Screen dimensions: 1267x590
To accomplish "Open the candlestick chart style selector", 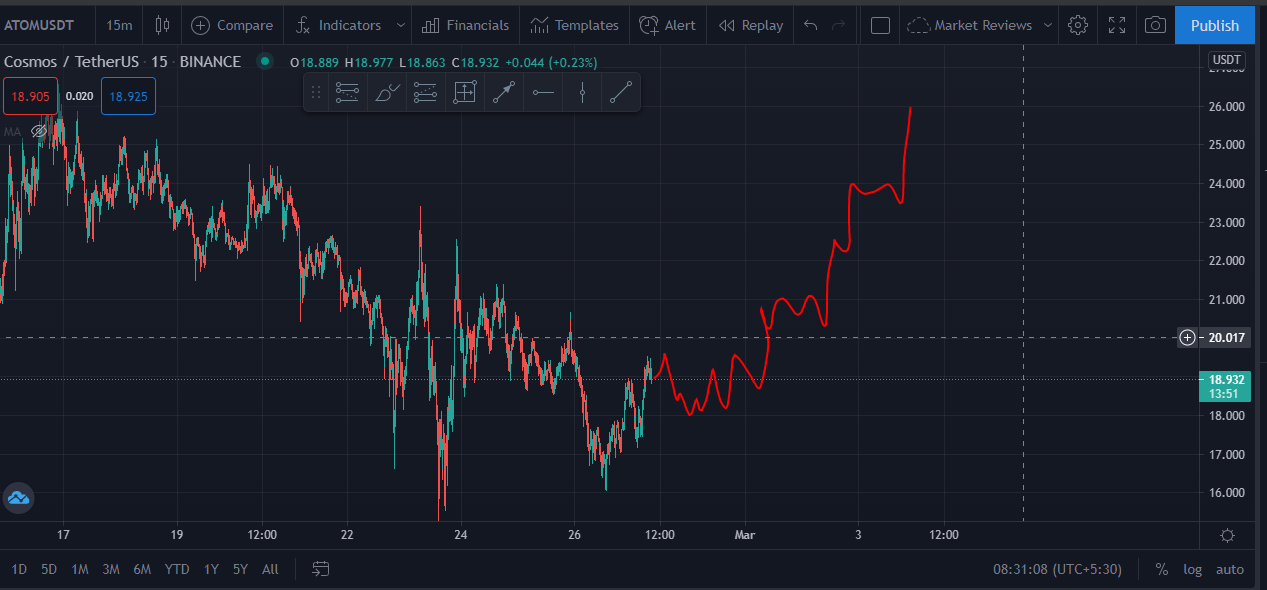I will (161, 25).
